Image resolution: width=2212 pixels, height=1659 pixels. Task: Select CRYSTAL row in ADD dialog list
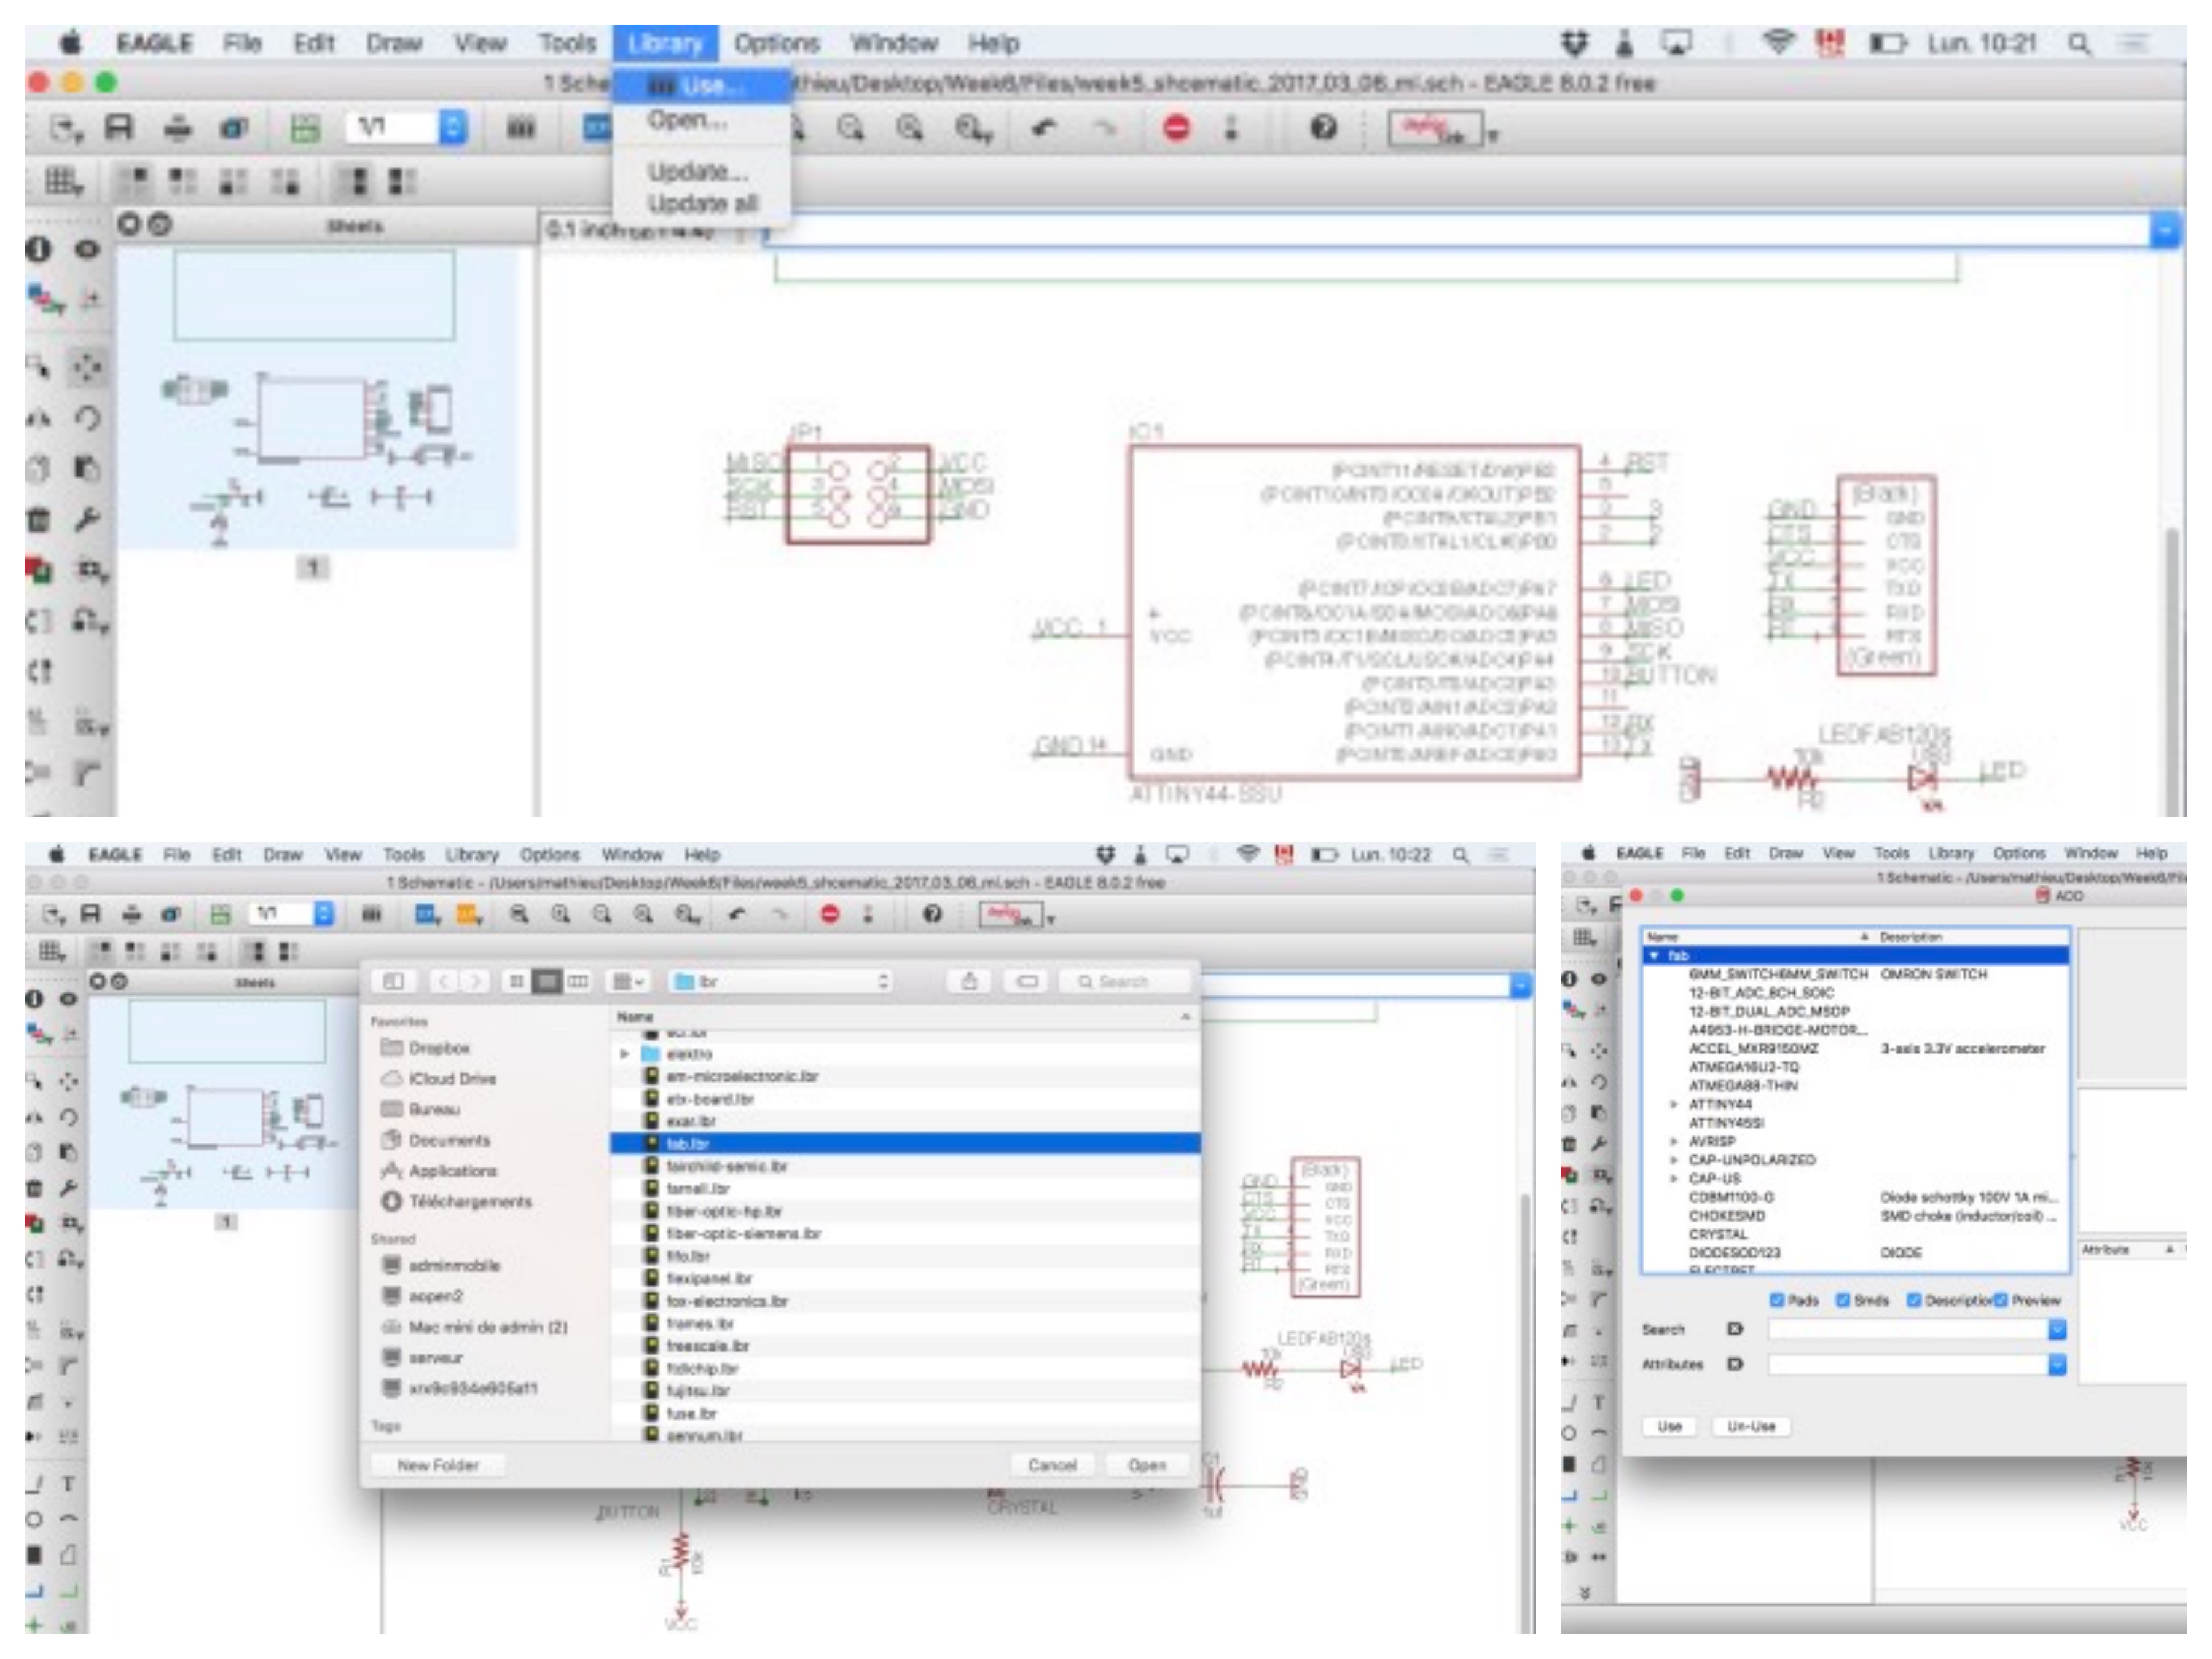(x=1856, y=1234)
